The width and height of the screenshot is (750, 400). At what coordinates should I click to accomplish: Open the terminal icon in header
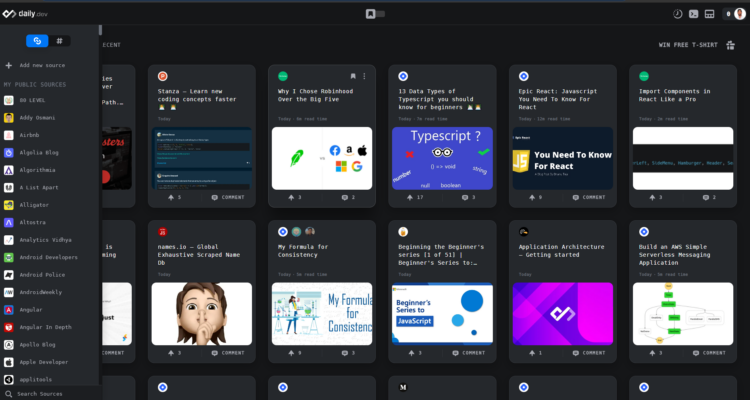(x=694, y=14)
